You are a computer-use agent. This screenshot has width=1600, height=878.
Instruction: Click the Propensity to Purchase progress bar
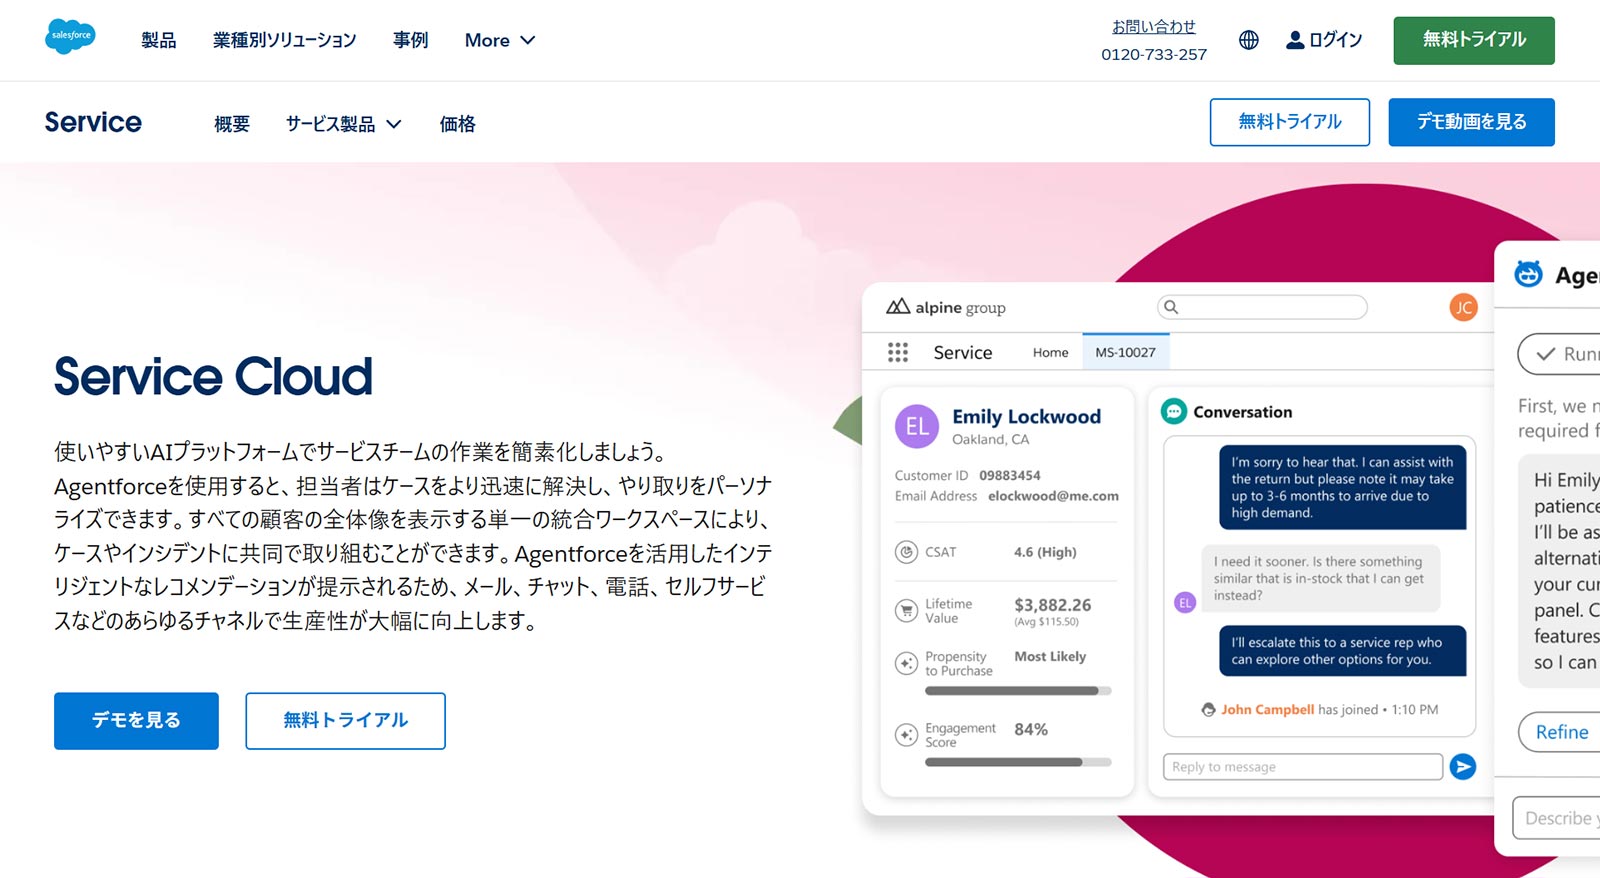[1018, 690]
